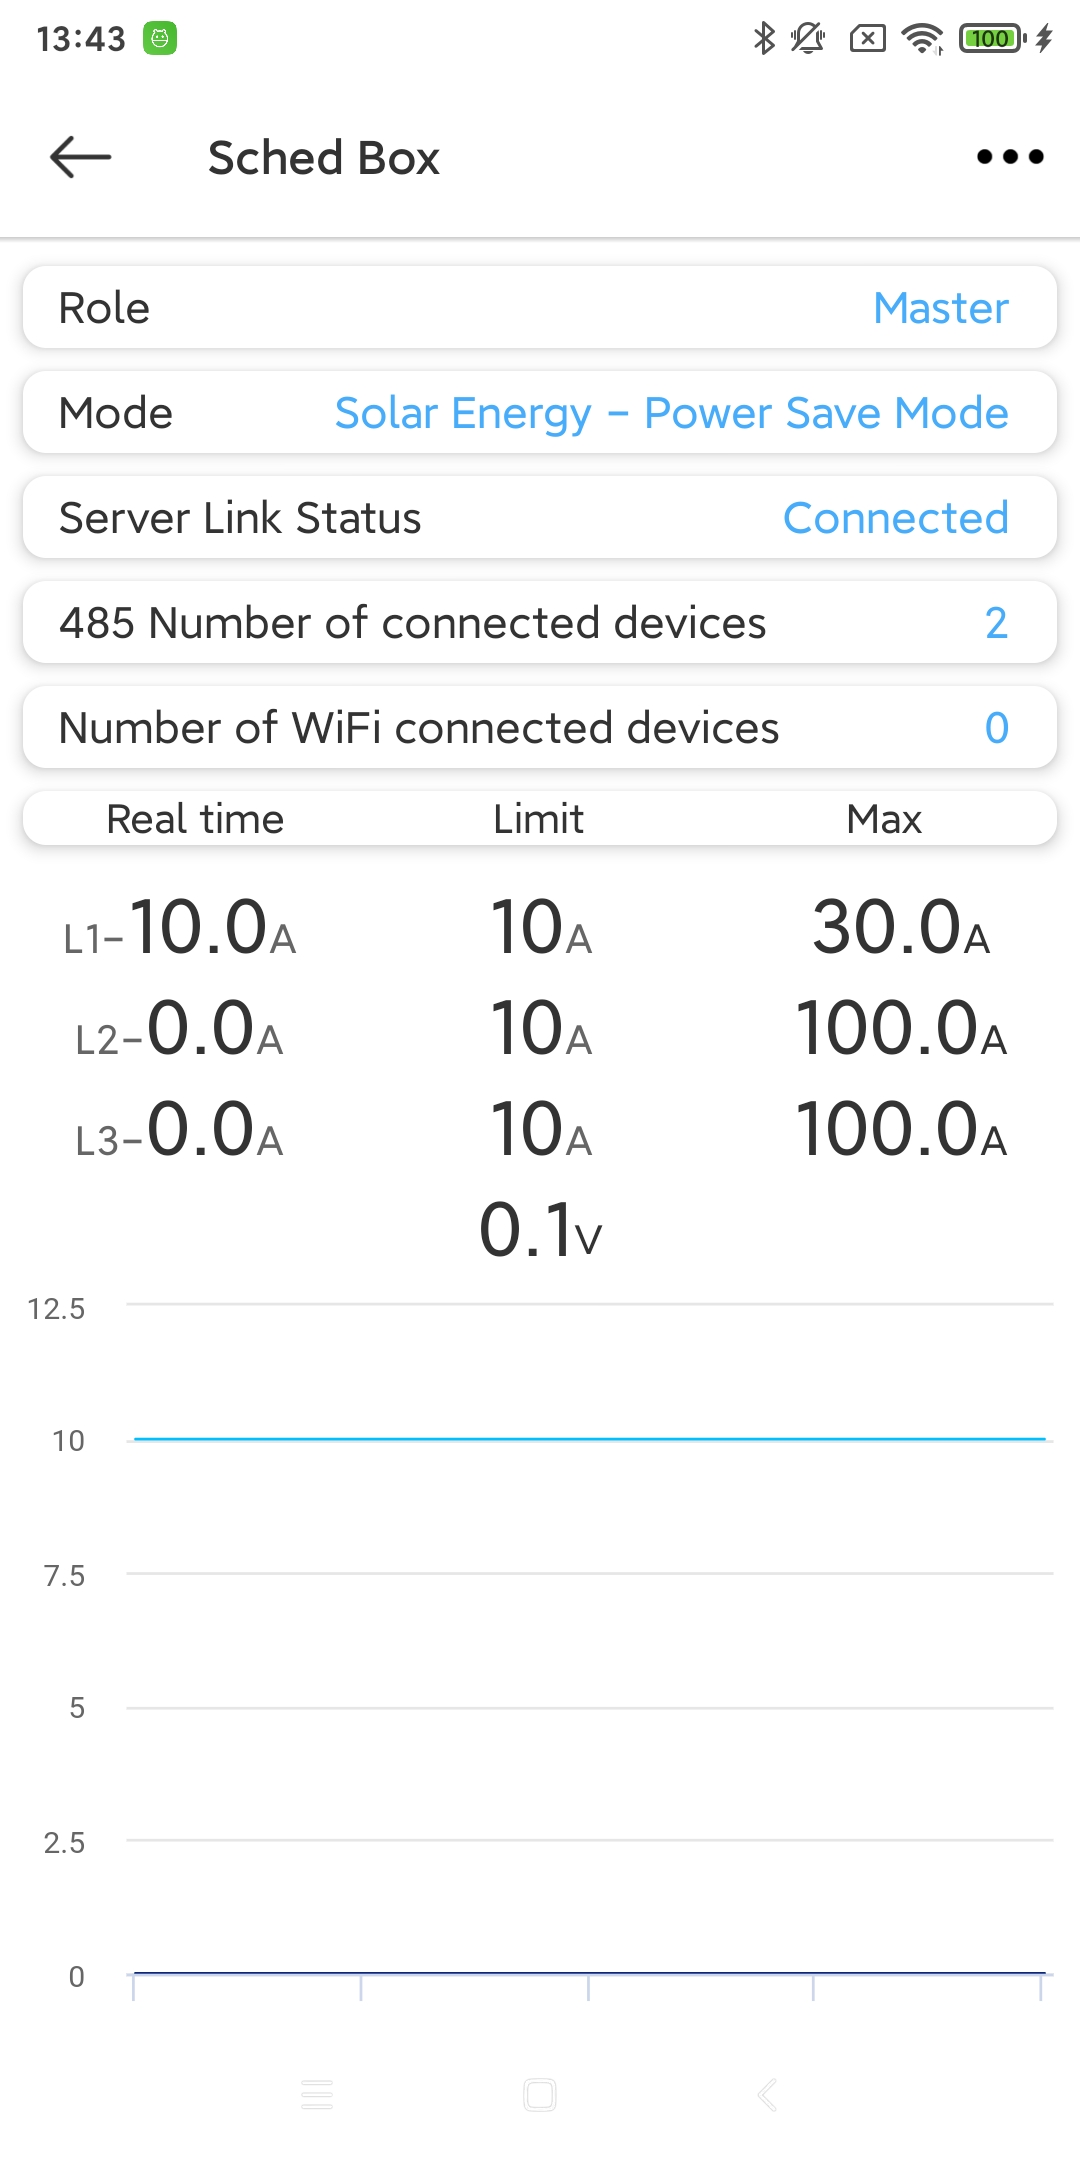Open WiFi connected devices count
This screenshot has height=2160, width=1080.
click(x=540, y=728)
